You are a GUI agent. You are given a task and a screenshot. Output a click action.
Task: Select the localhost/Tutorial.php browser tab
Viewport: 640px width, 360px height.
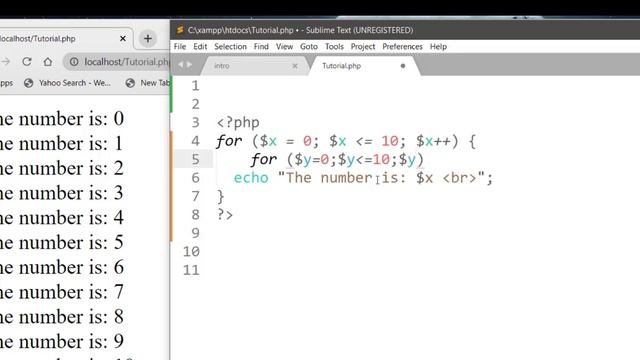click(x=65, y=39)
